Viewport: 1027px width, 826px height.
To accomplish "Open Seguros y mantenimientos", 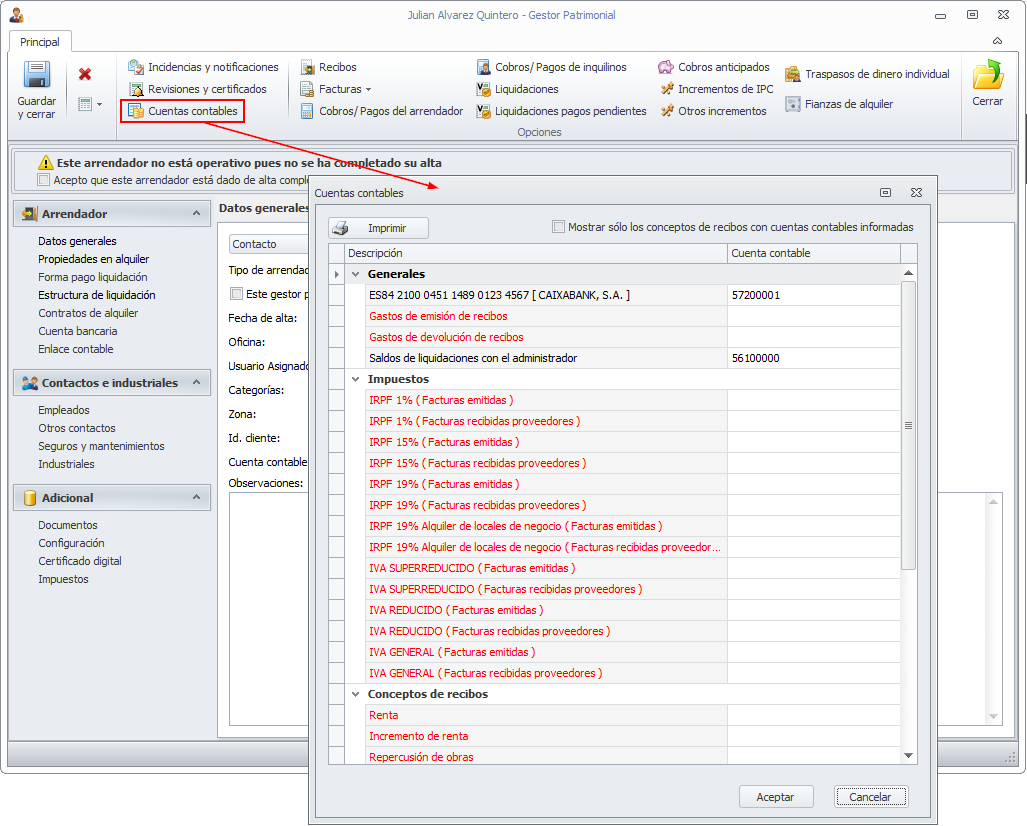I will [102, 446].
